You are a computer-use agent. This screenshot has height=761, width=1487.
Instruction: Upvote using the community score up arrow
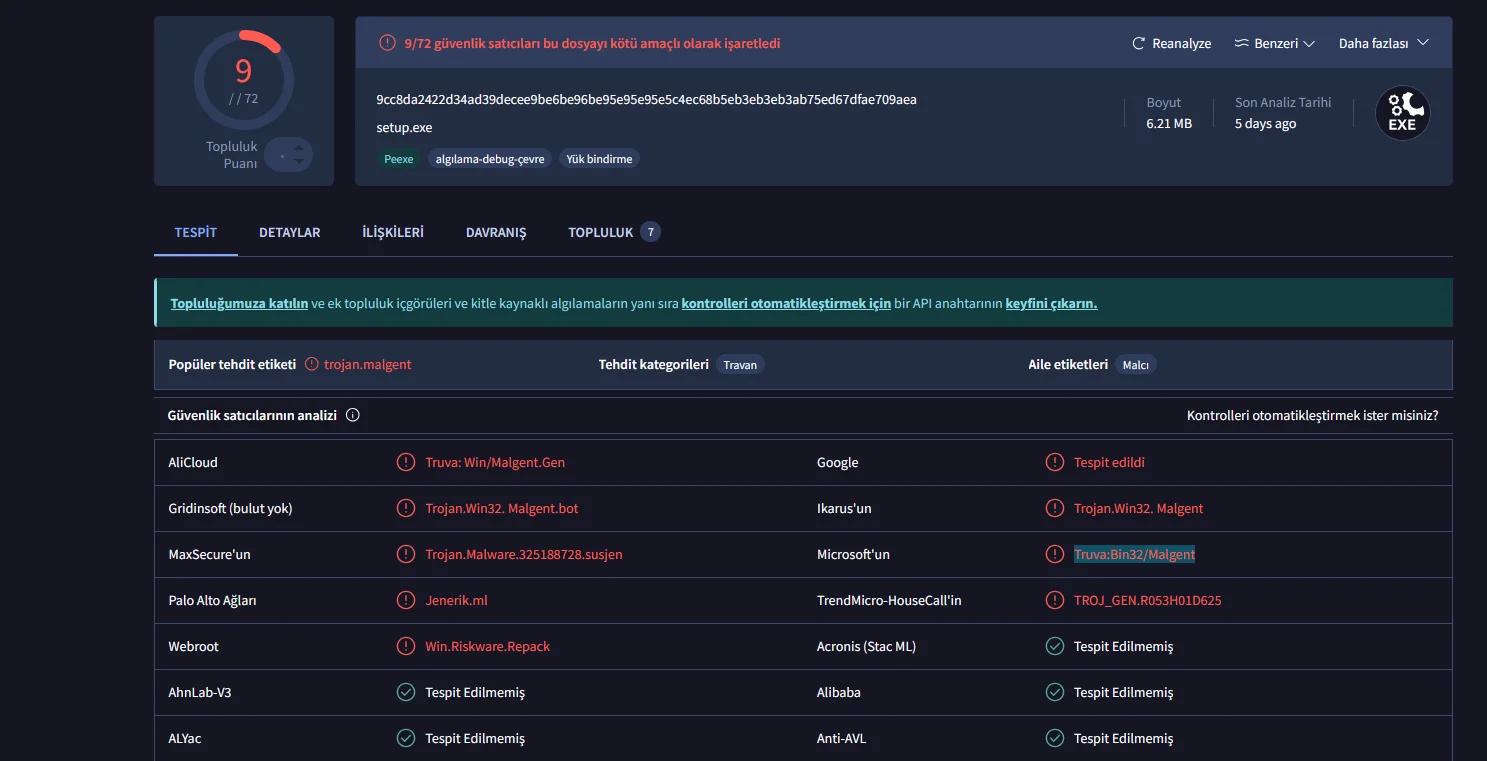tap(298, 148)
